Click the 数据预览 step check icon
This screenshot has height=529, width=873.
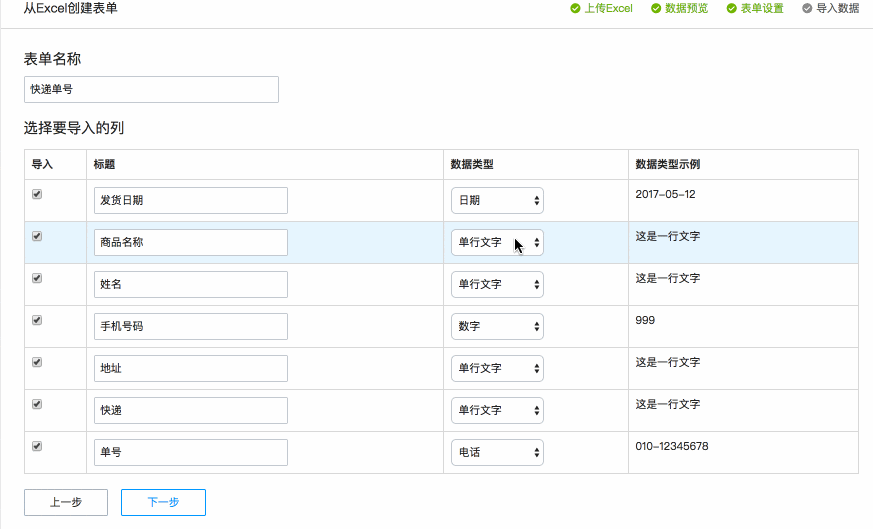[x=656, y=9]
